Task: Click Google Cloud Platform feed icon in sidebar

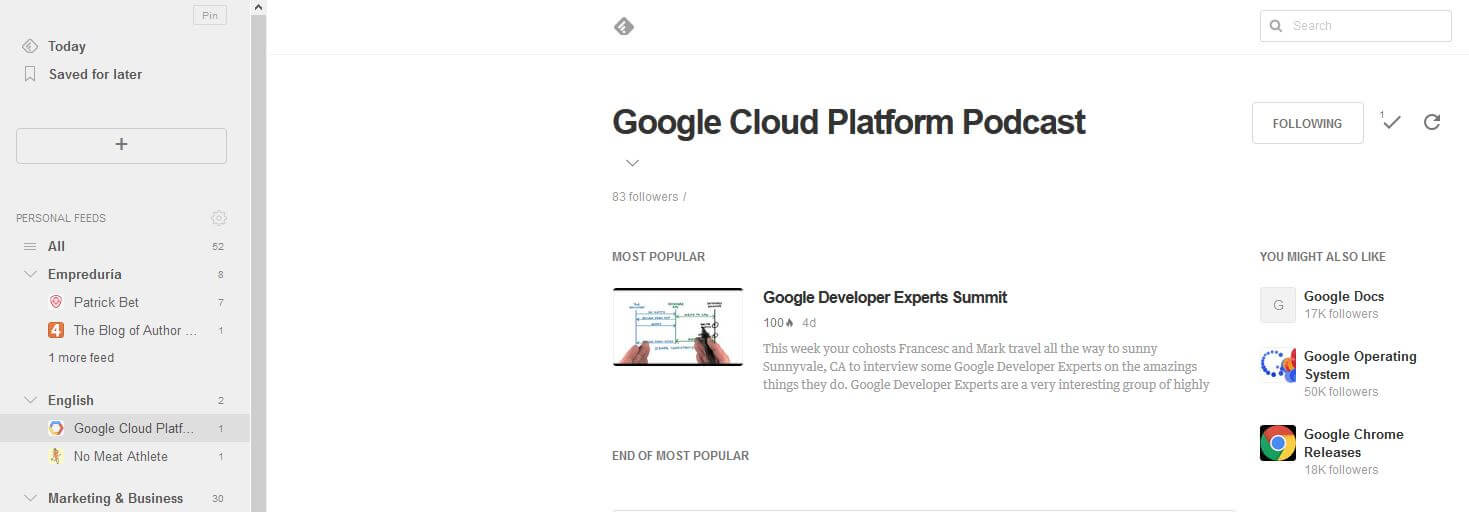Action: tap(56, 428)
